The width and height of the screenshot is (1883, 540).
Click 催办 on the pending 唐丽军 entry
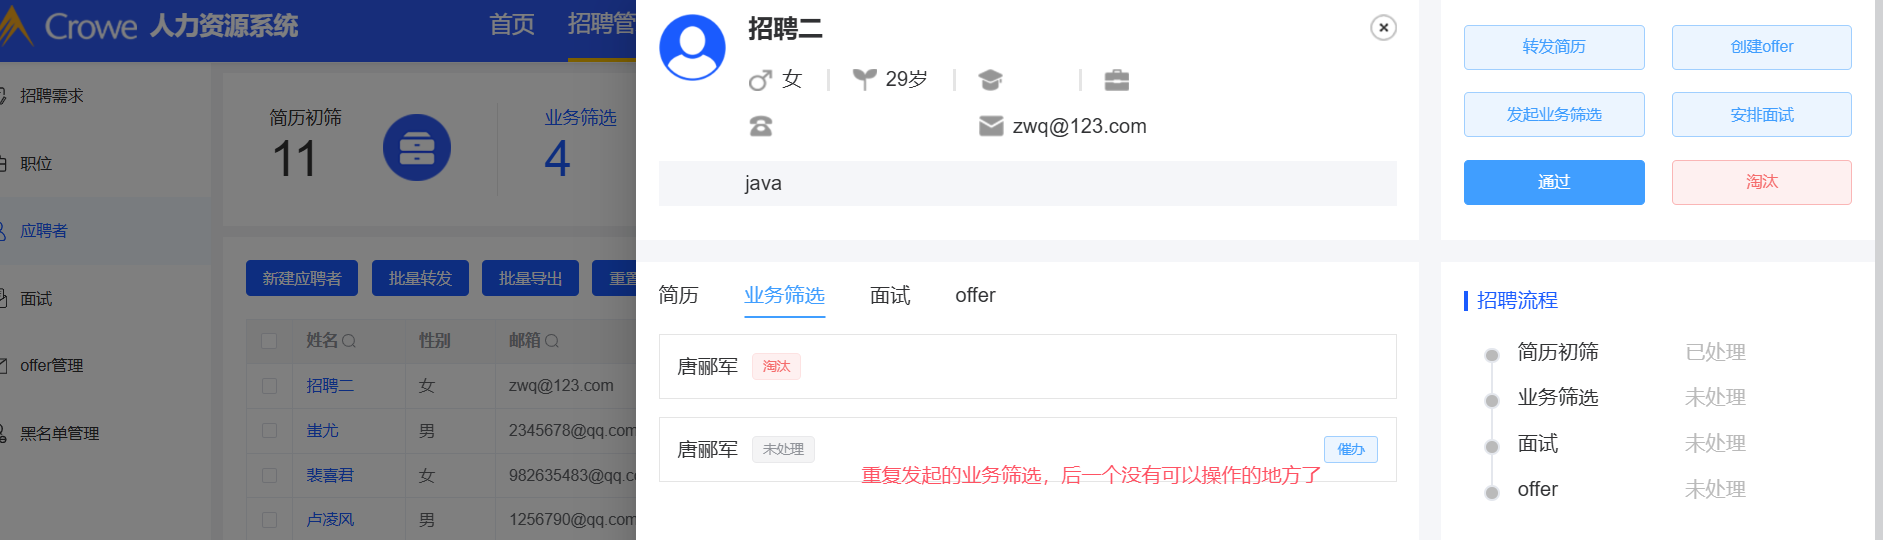1350,449
